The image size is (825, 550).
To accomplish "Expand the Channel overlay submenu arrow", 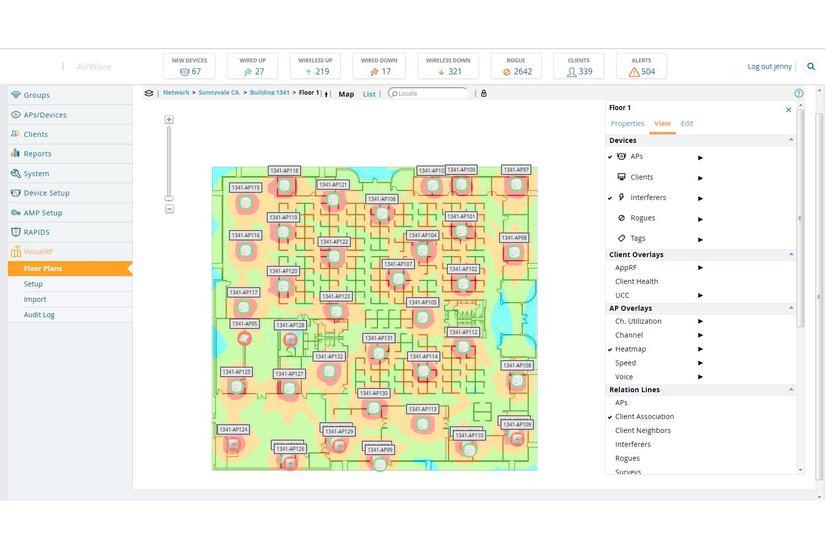I will 700,335.
